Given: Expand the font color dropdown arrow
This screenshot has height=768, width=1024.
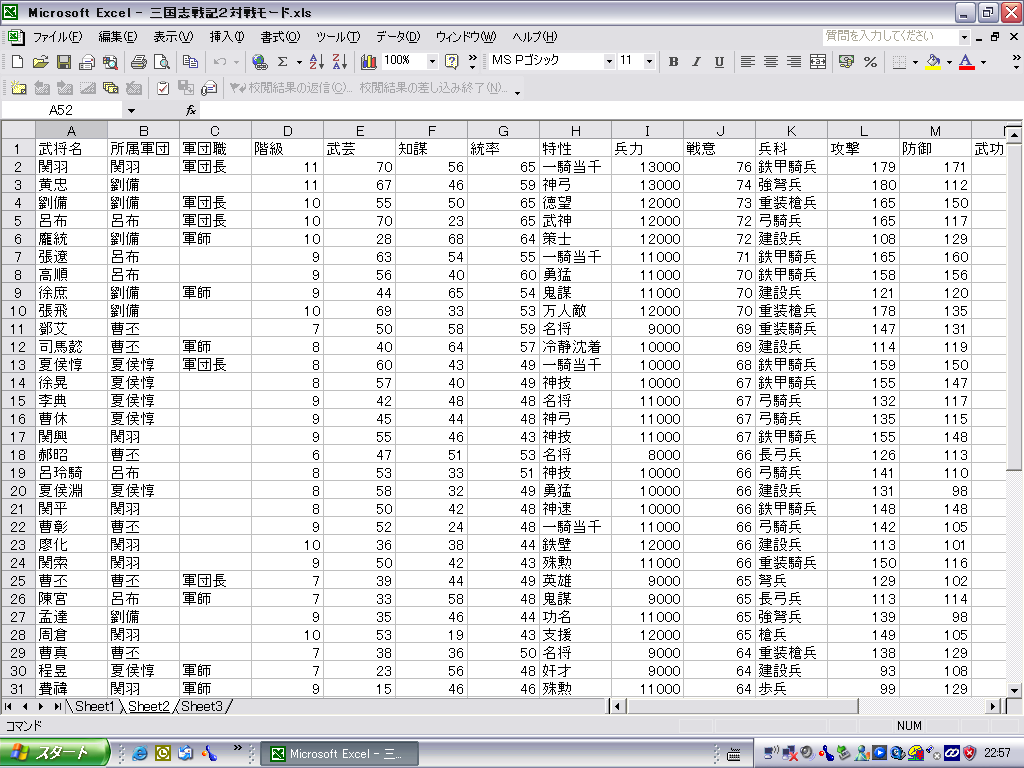Looking at the screenshot, I should point(984,62).
